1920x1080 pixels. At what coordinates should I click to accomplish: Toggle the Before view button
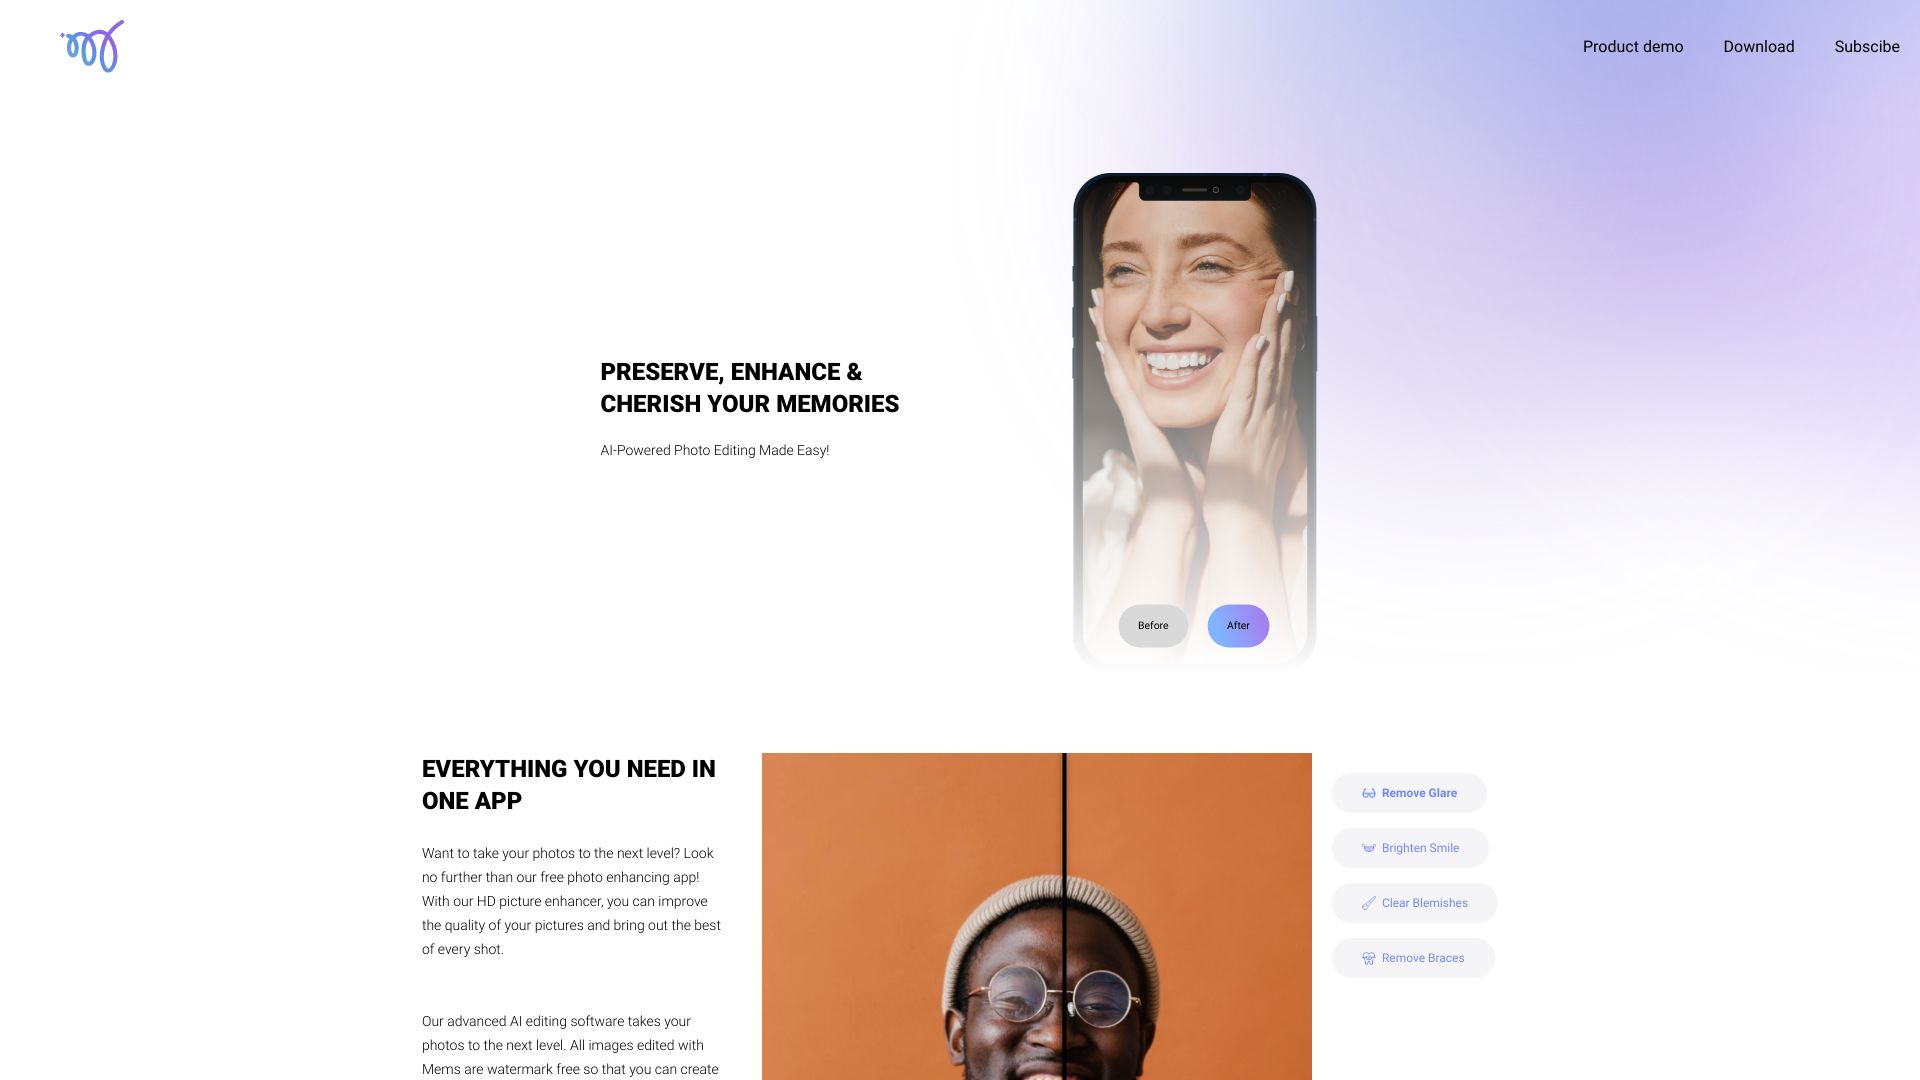pos(1153,625)
